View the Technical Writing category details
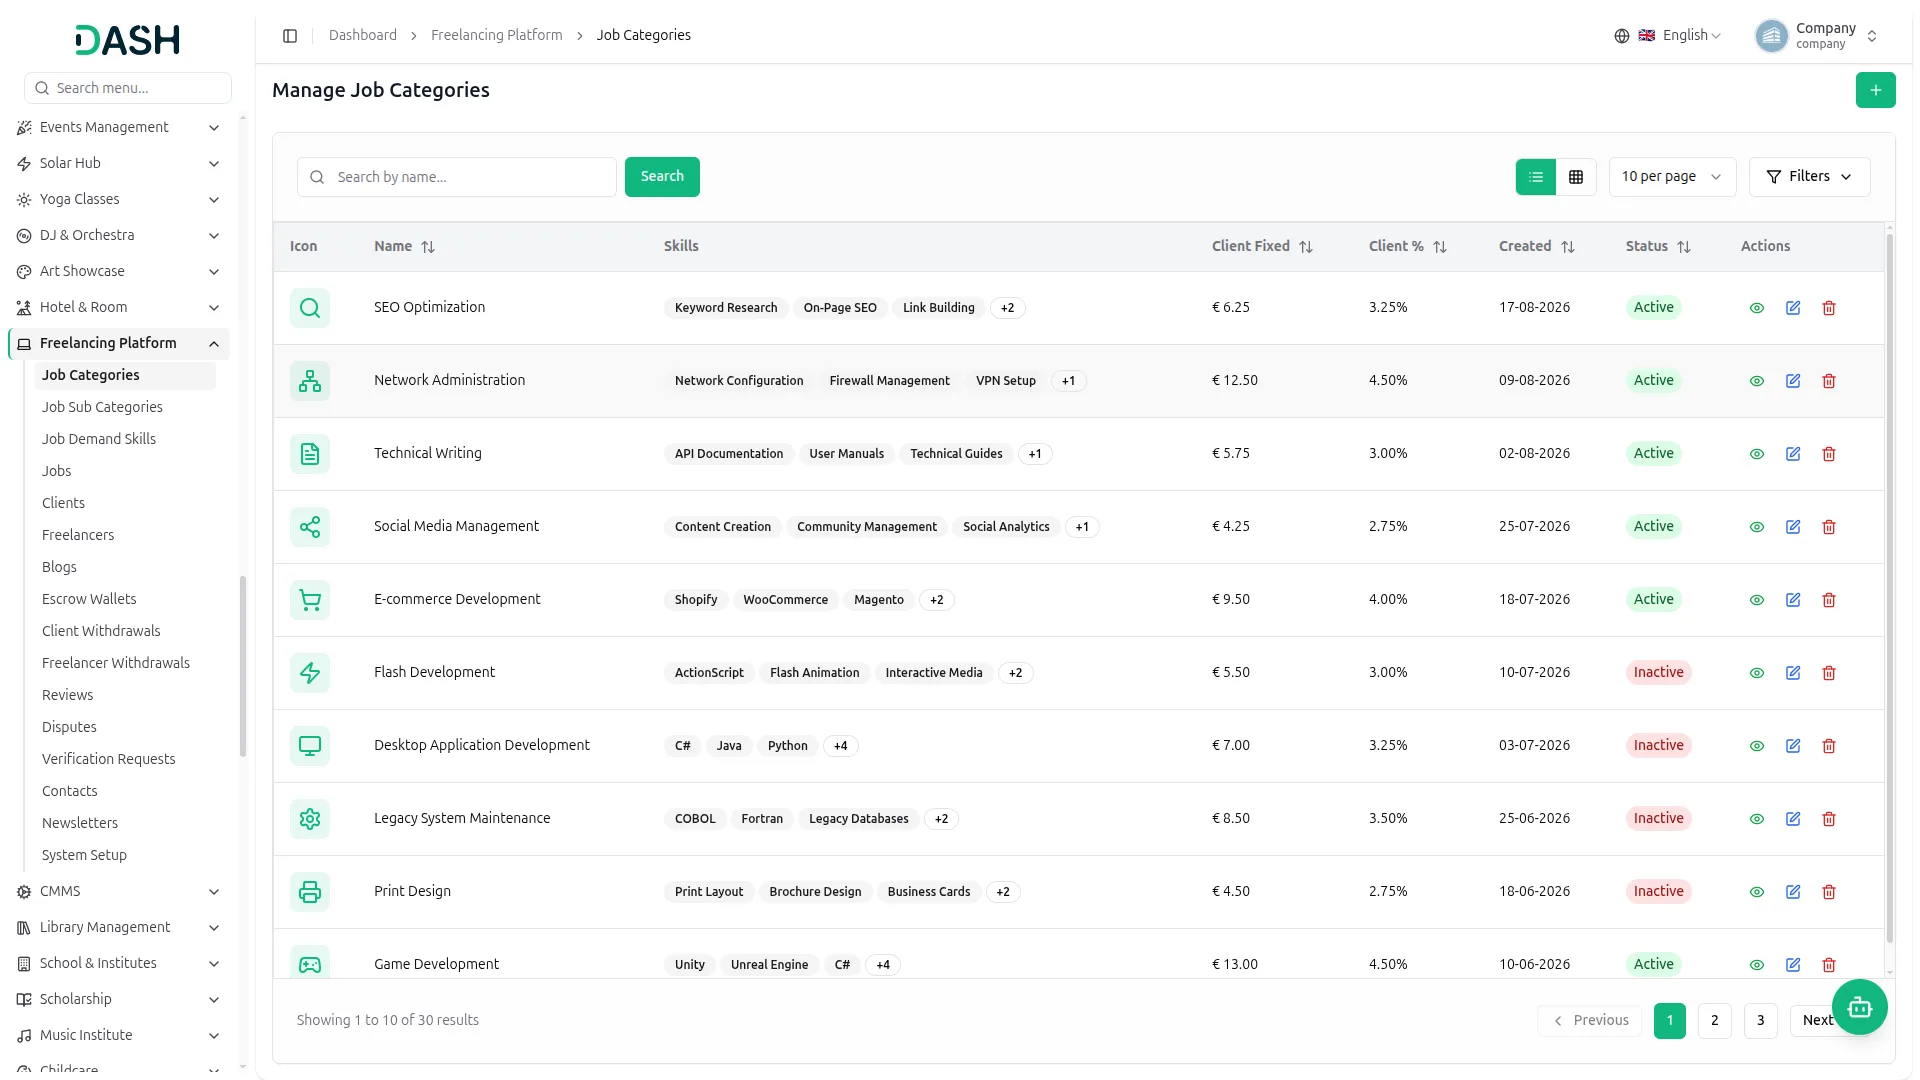This screenshot has width=1920, height=1080. tap(1757, 454)
